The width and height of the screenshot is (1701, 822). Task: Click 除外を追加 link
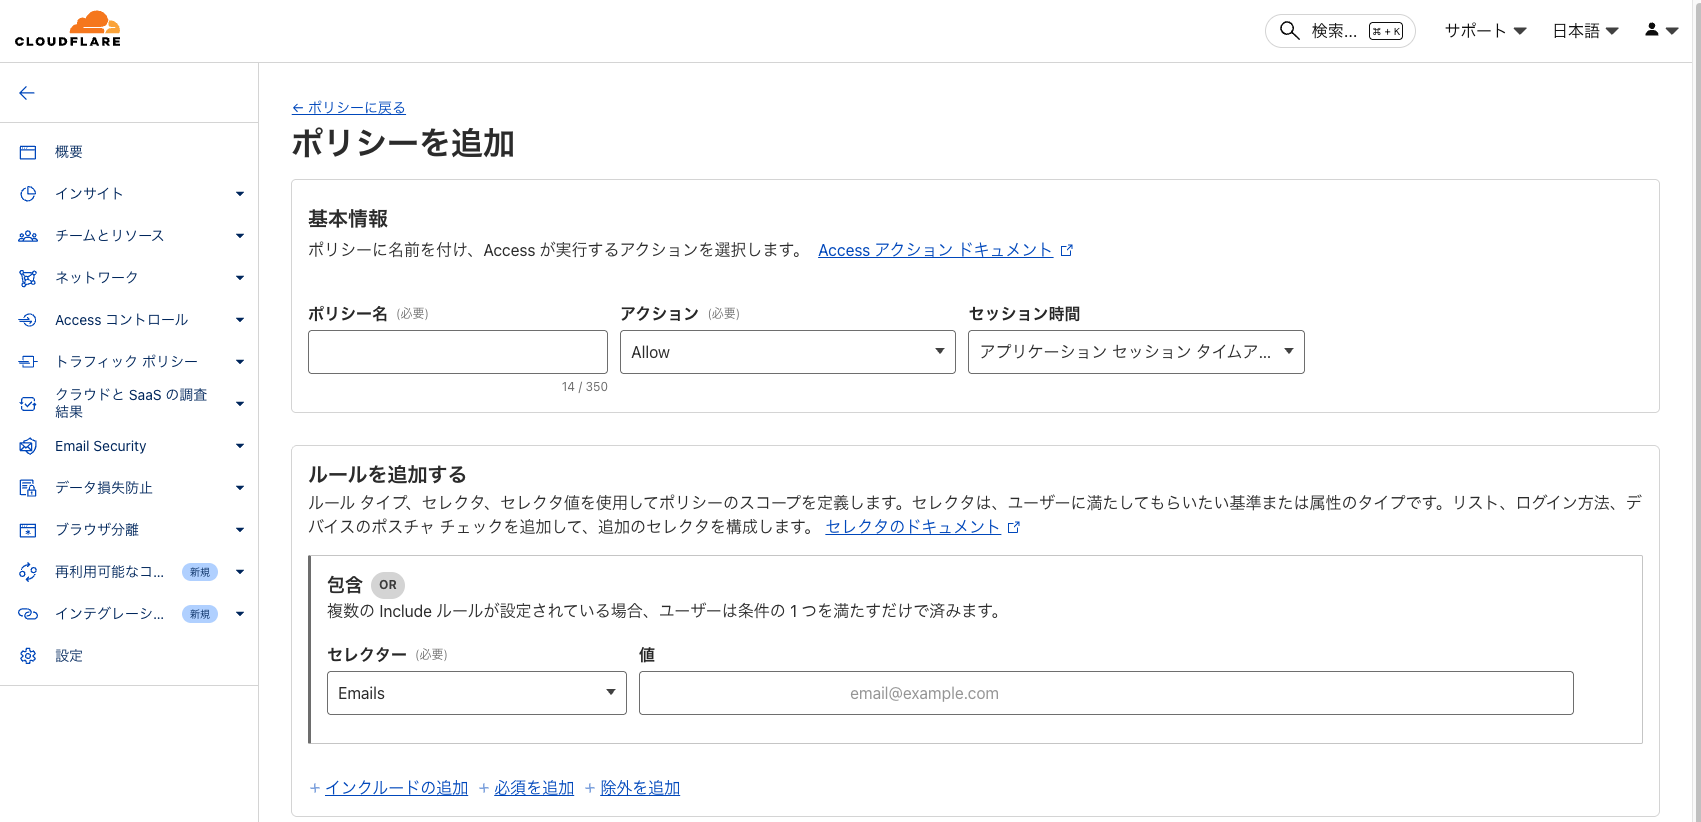click(640, 788)
